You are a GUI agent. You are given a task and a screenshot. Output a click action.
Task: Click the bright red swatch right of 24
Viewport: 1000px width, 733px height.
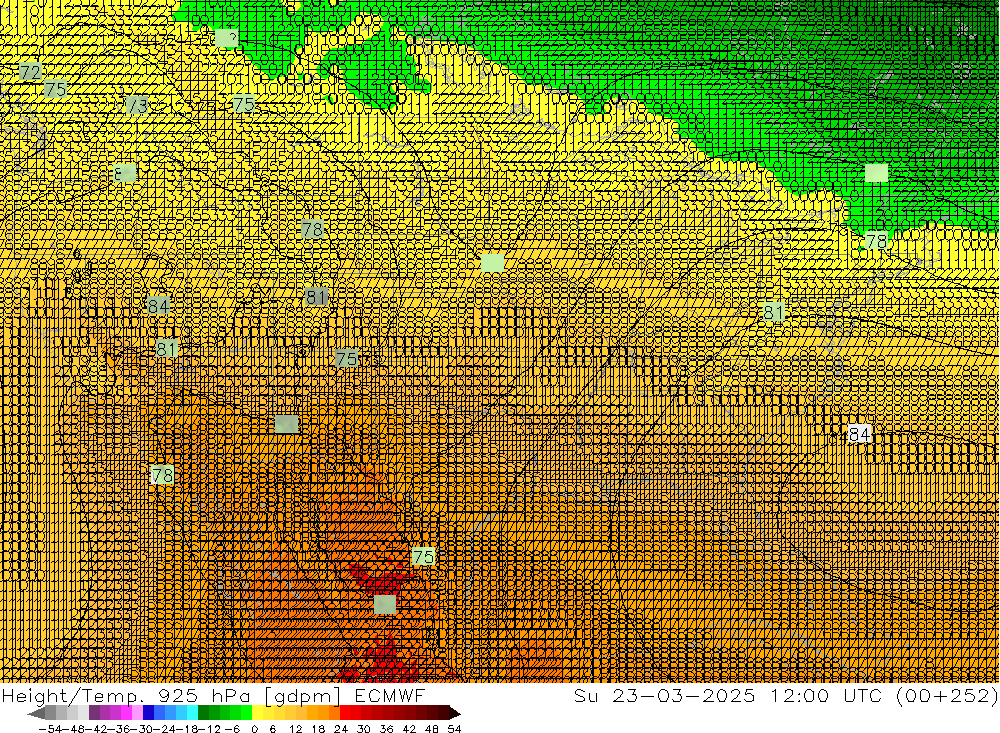pos(345,713)
